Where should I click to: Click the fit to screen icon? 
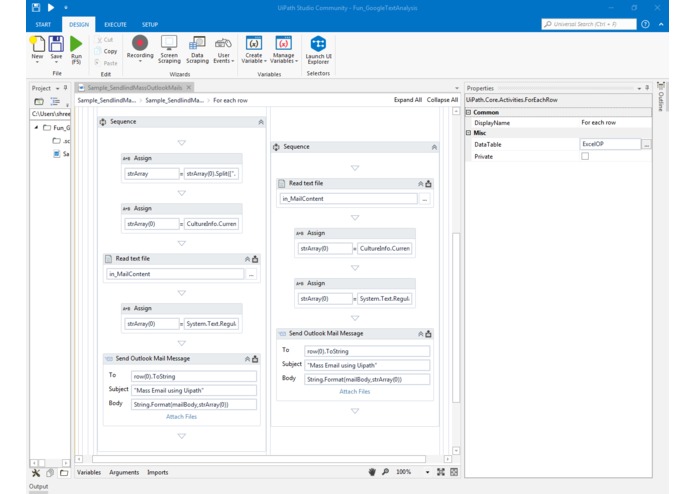(x=441, y=472)
